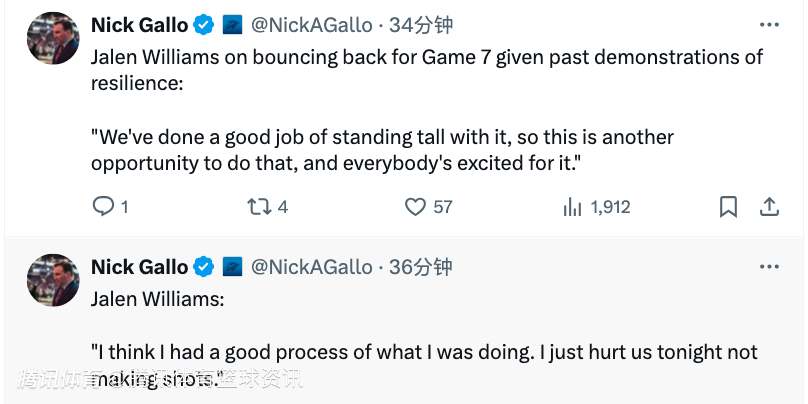The width and height of the screenshot is (808, 404).
Task: Open more options for the second tweet
Action: (x=768, y=267)
